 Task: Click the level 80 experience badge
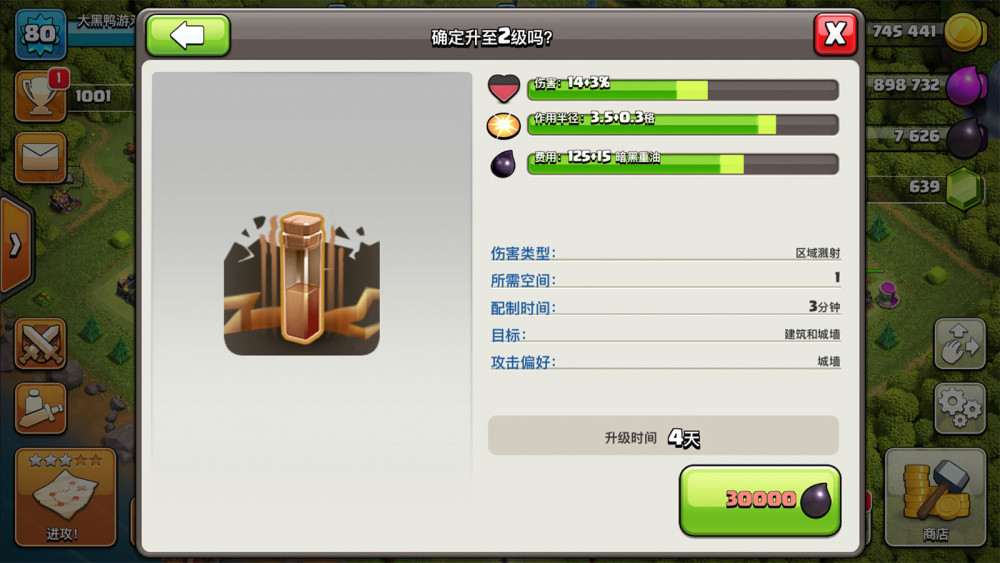click(40, 33)
